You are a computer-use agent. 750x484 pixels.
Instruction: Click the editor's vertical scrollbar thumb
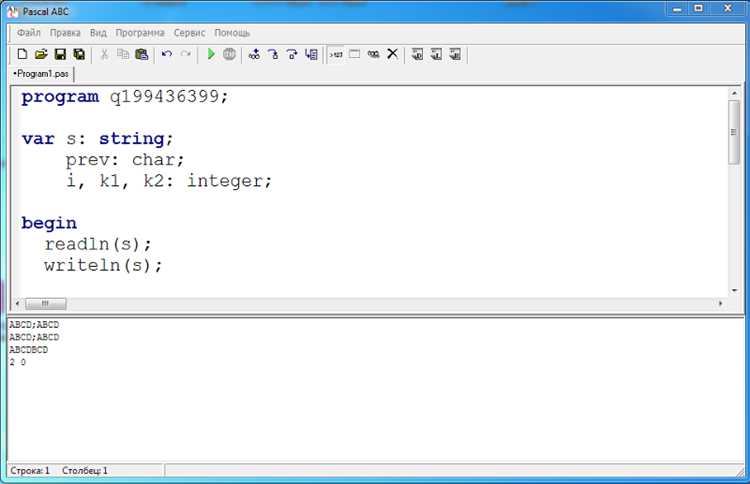[x=734, y=130]
